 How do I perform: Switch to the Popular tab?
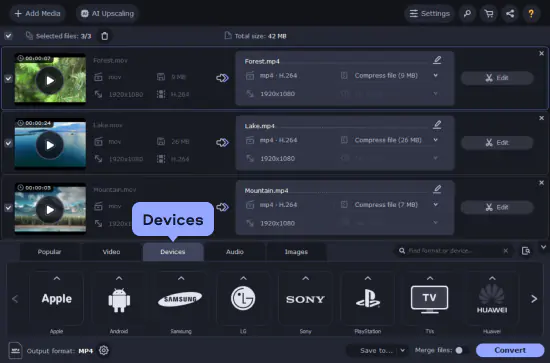[49, 252]
